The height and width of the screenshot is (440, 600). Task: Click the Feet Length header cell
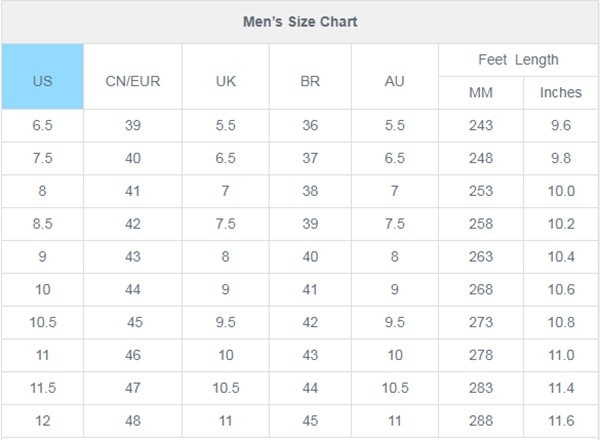pyautogui.click(x=518, y=60)
